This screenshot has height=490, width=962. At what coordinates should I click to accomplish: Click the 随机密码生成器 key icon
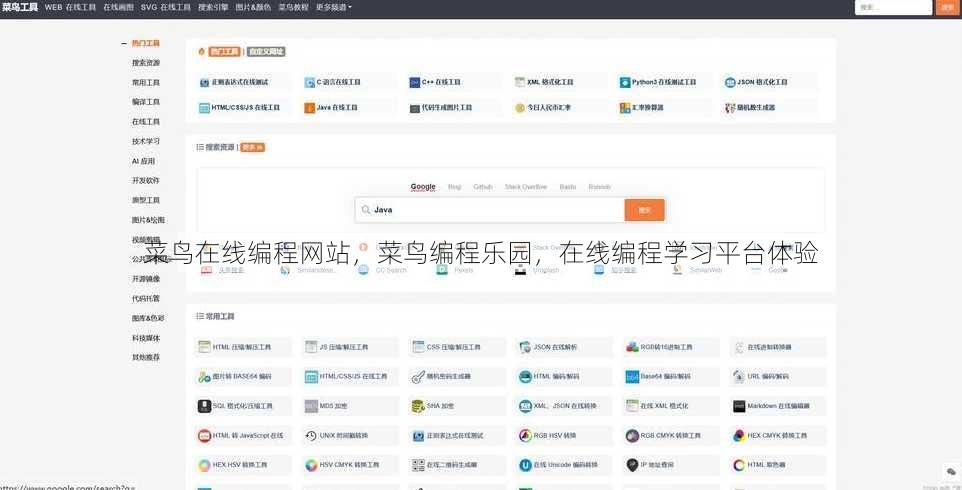[x=418, y=377]
